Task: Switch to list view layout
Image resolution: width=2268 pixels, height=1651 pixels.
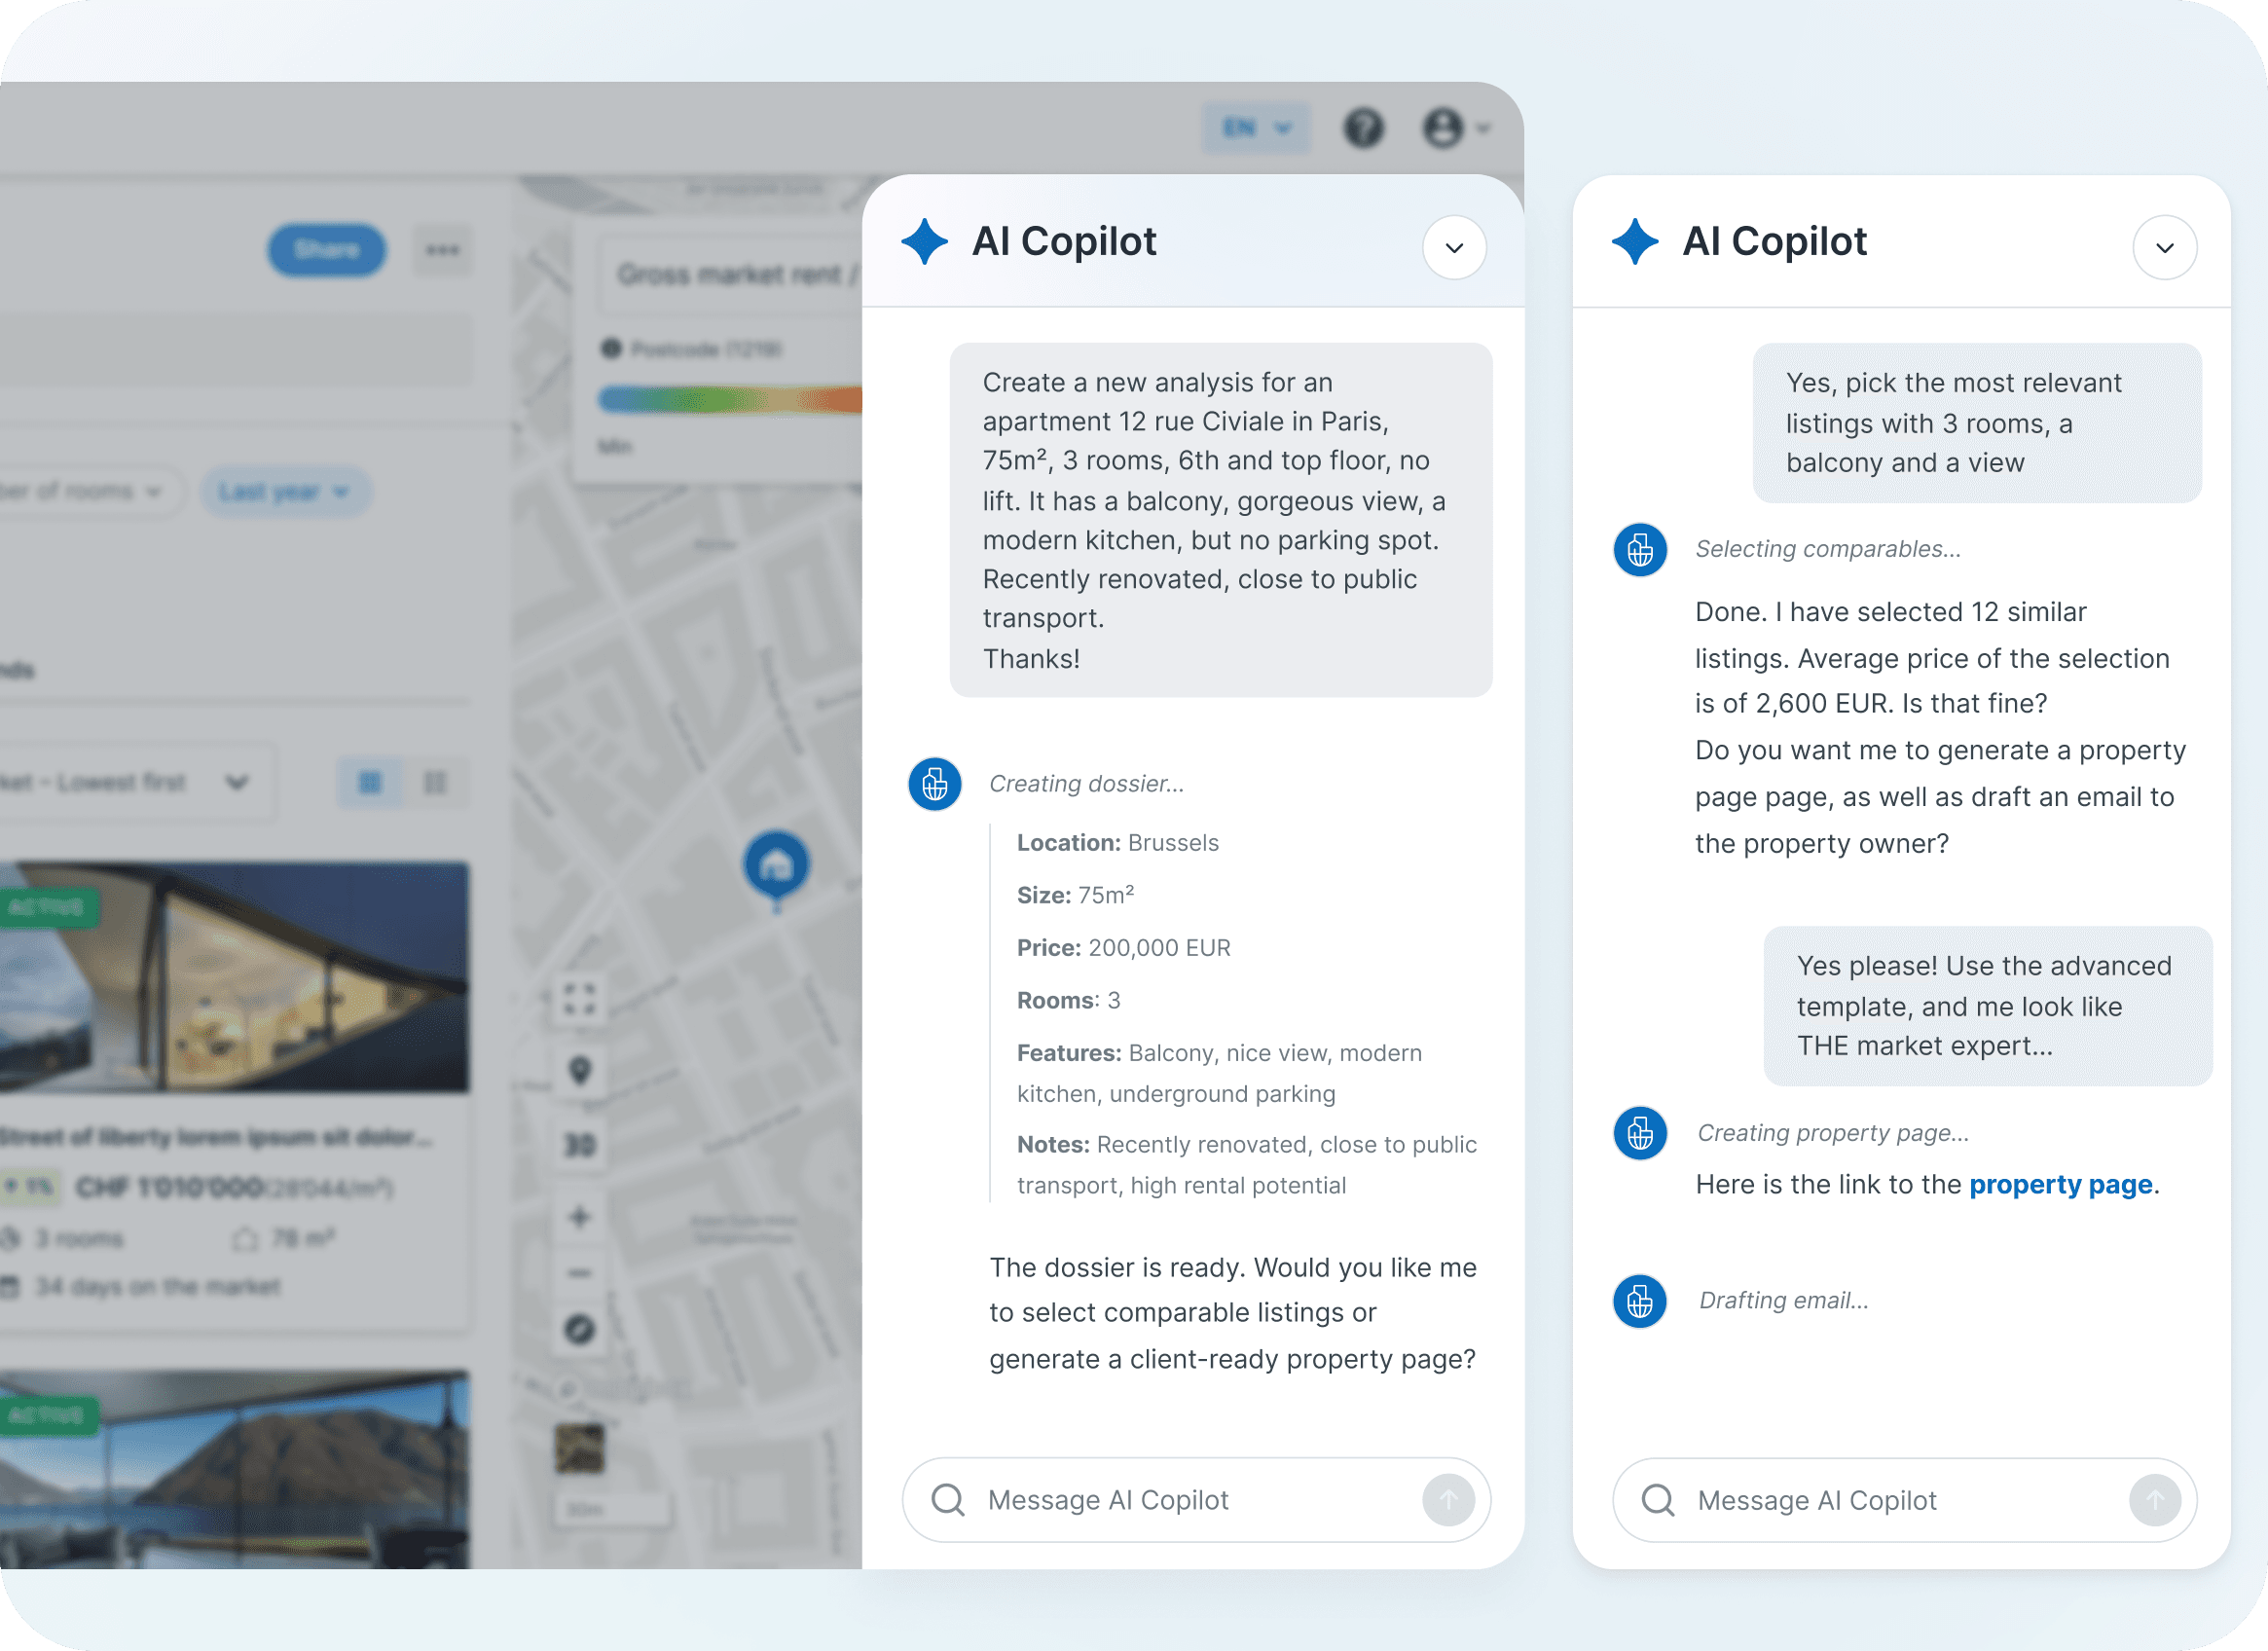Action: pyautogui.click(x=435, y=782)
